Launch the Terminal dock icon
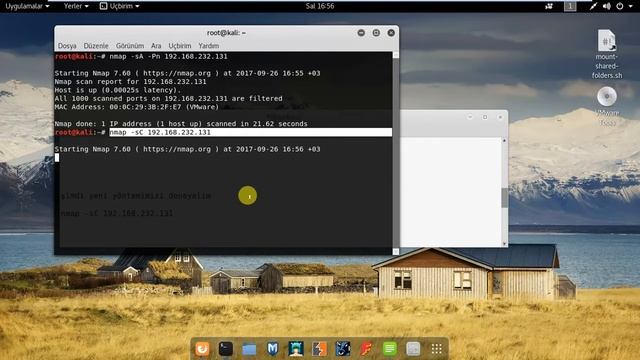640x360 pixels. coord(226,349)
